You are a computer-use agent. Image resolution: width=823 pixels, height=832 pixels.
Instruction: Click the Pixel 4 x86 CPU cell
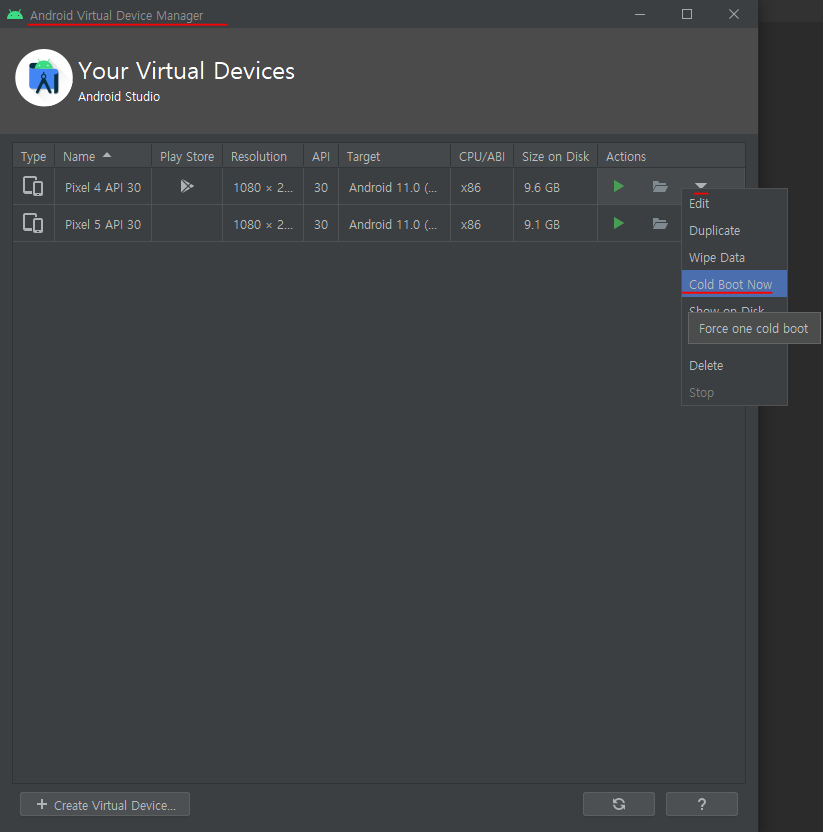tap(482, 187)
